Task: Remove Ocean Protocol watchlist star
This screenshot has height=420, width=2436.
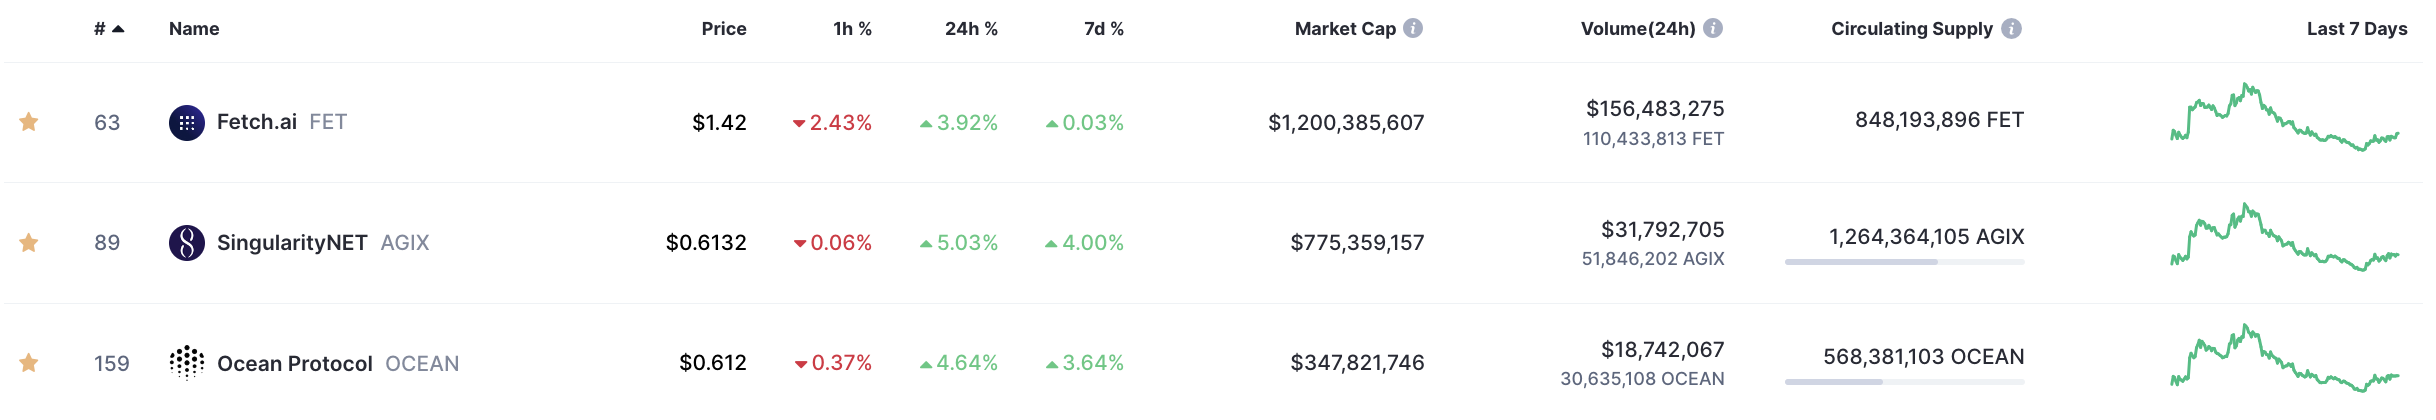Action: pos(29,362)
